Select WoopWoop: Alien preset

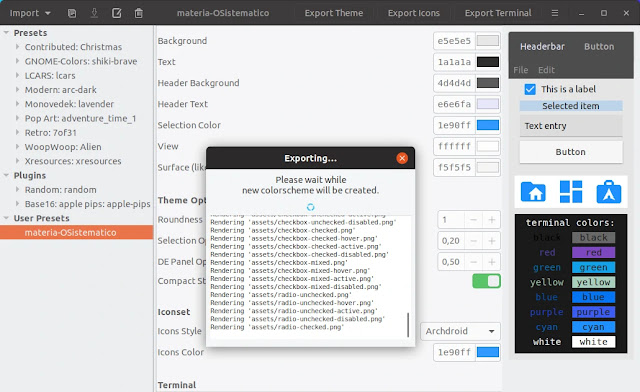63,147
